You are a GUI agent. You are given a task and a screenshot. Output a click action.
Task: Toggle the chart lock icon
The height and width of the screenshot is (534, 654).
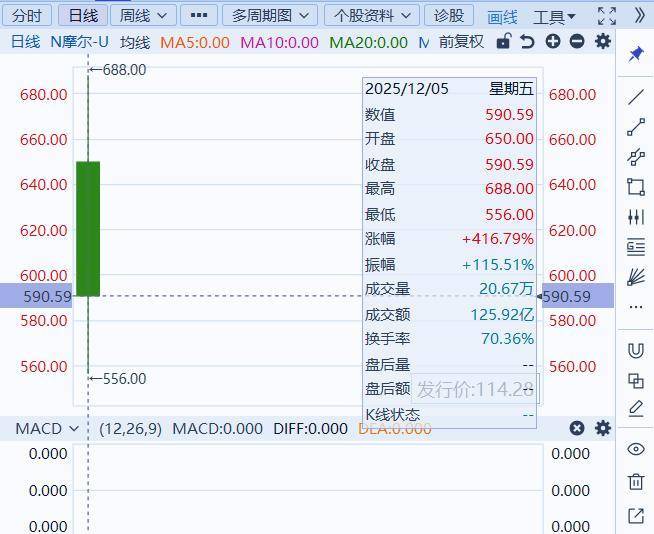[x=504, y=42]
